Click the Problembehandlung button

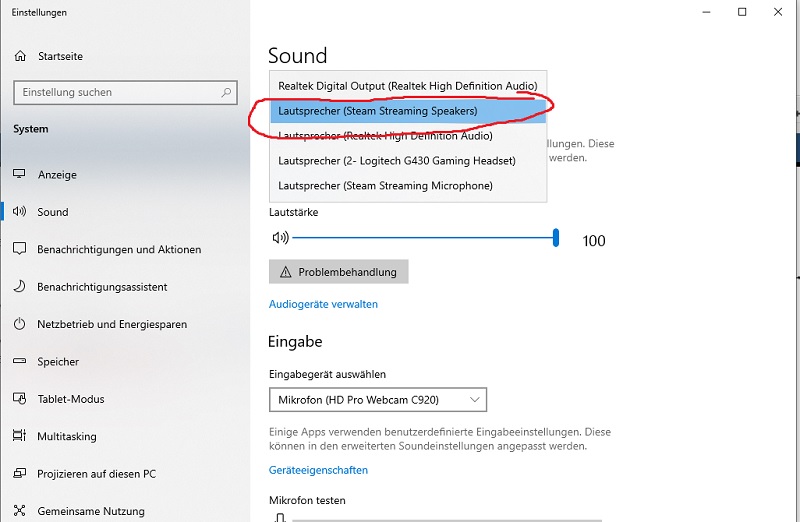pyautogui.click(x=338, y=272)
